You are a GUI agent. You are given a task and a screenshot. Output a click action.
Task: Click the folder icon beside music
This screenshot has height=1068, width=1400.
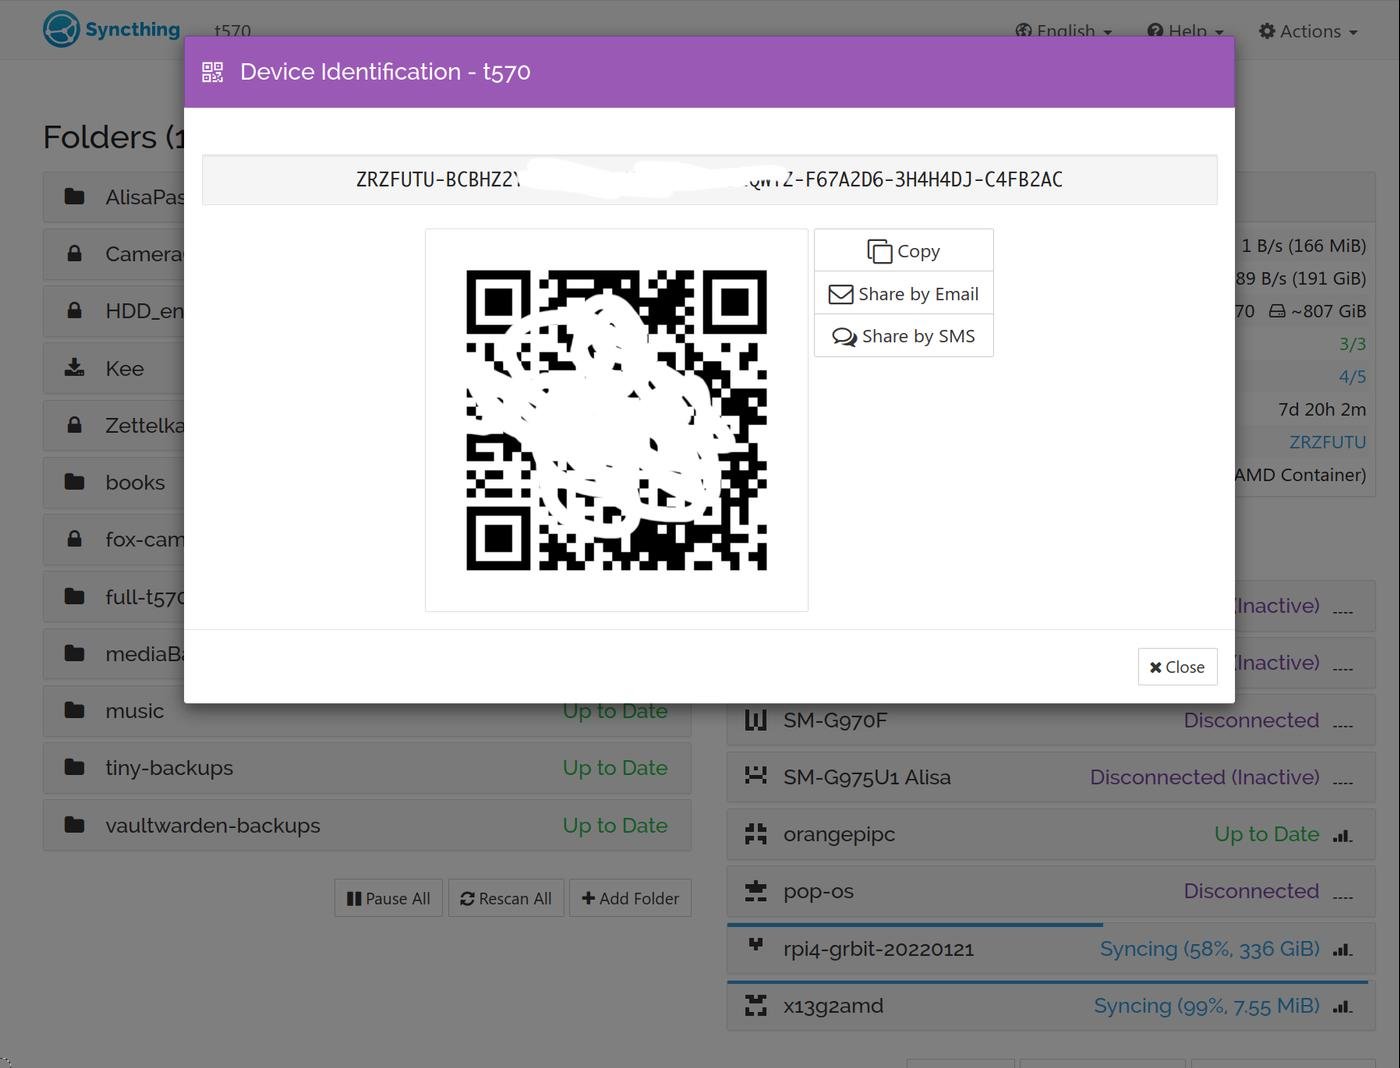[x=74, y=711]
